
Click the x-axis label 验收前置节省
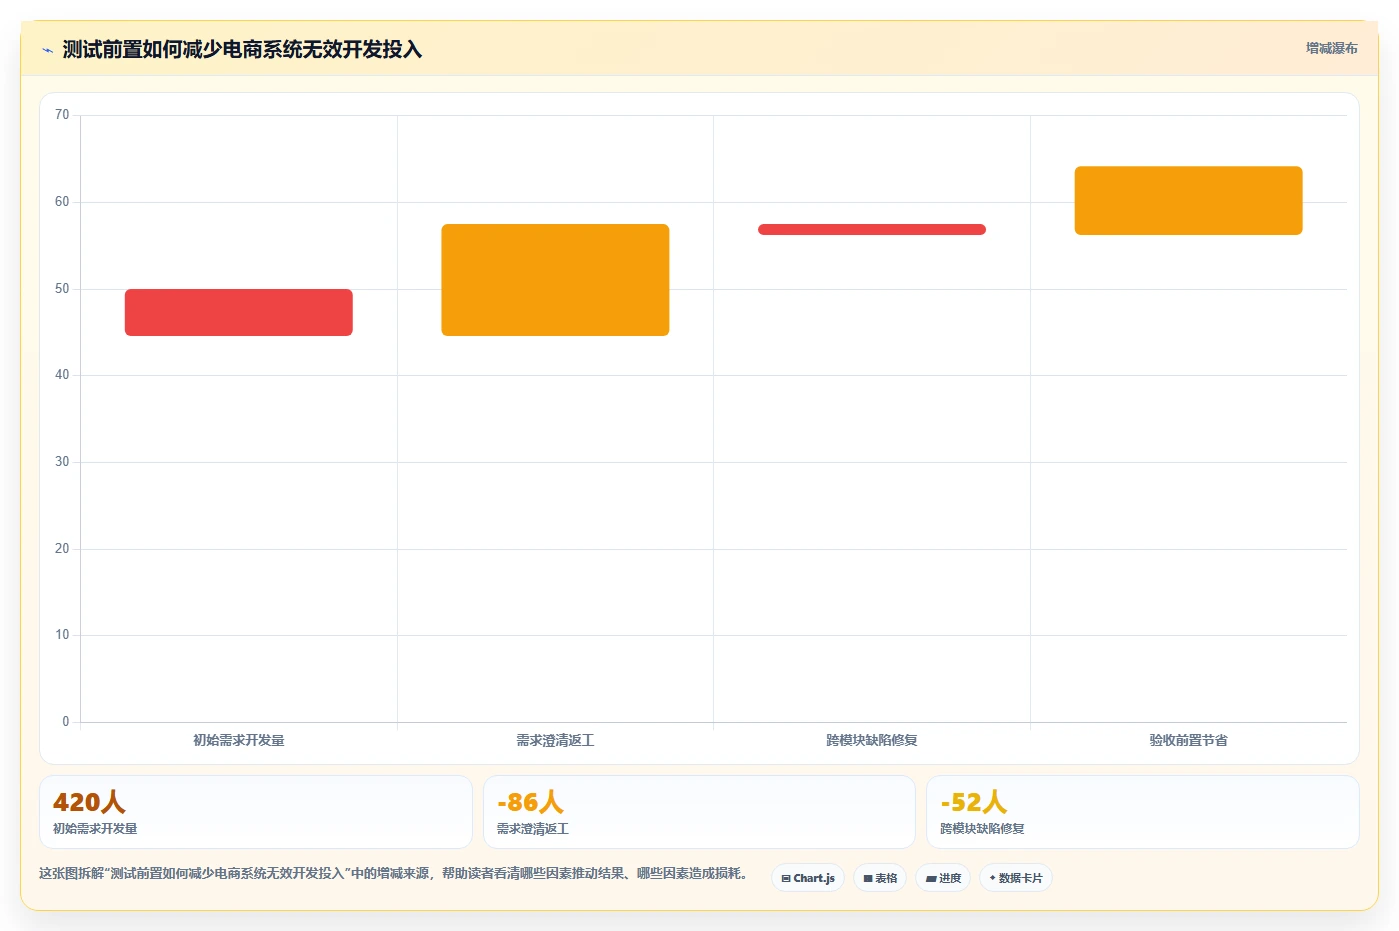tap(1188, 740)
